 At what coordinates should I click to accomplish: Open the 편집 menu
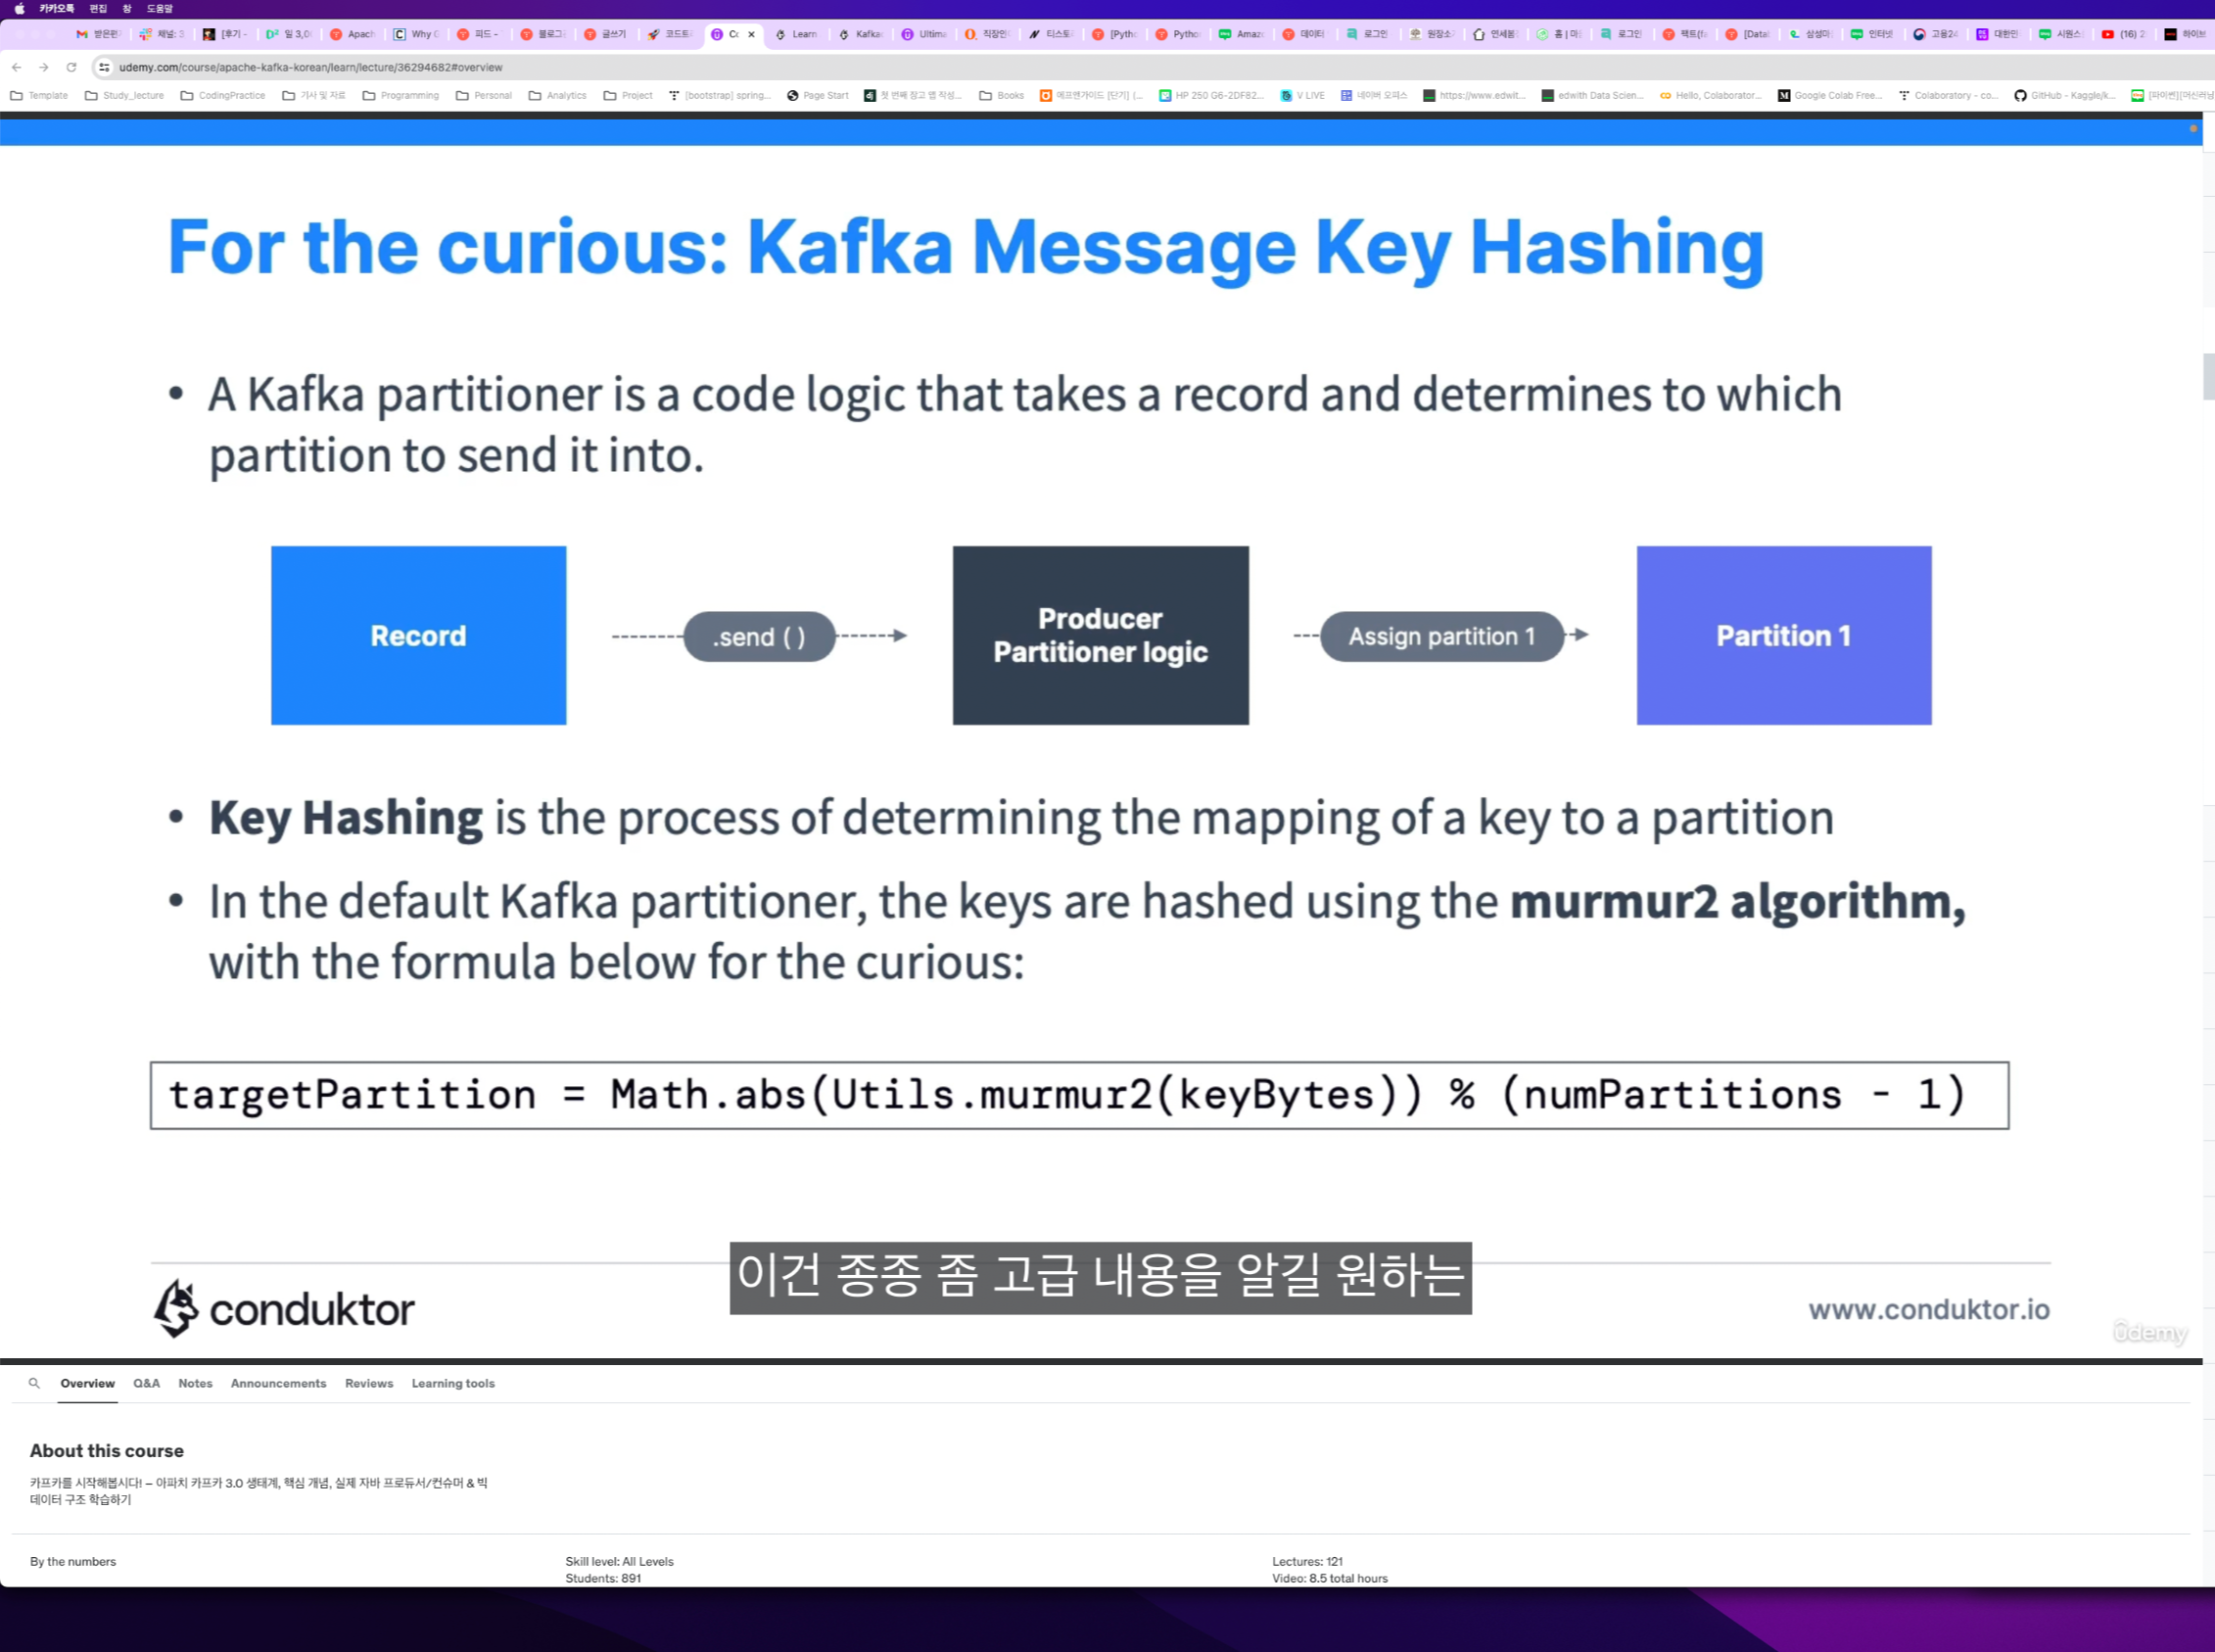[x=96, y=8]
